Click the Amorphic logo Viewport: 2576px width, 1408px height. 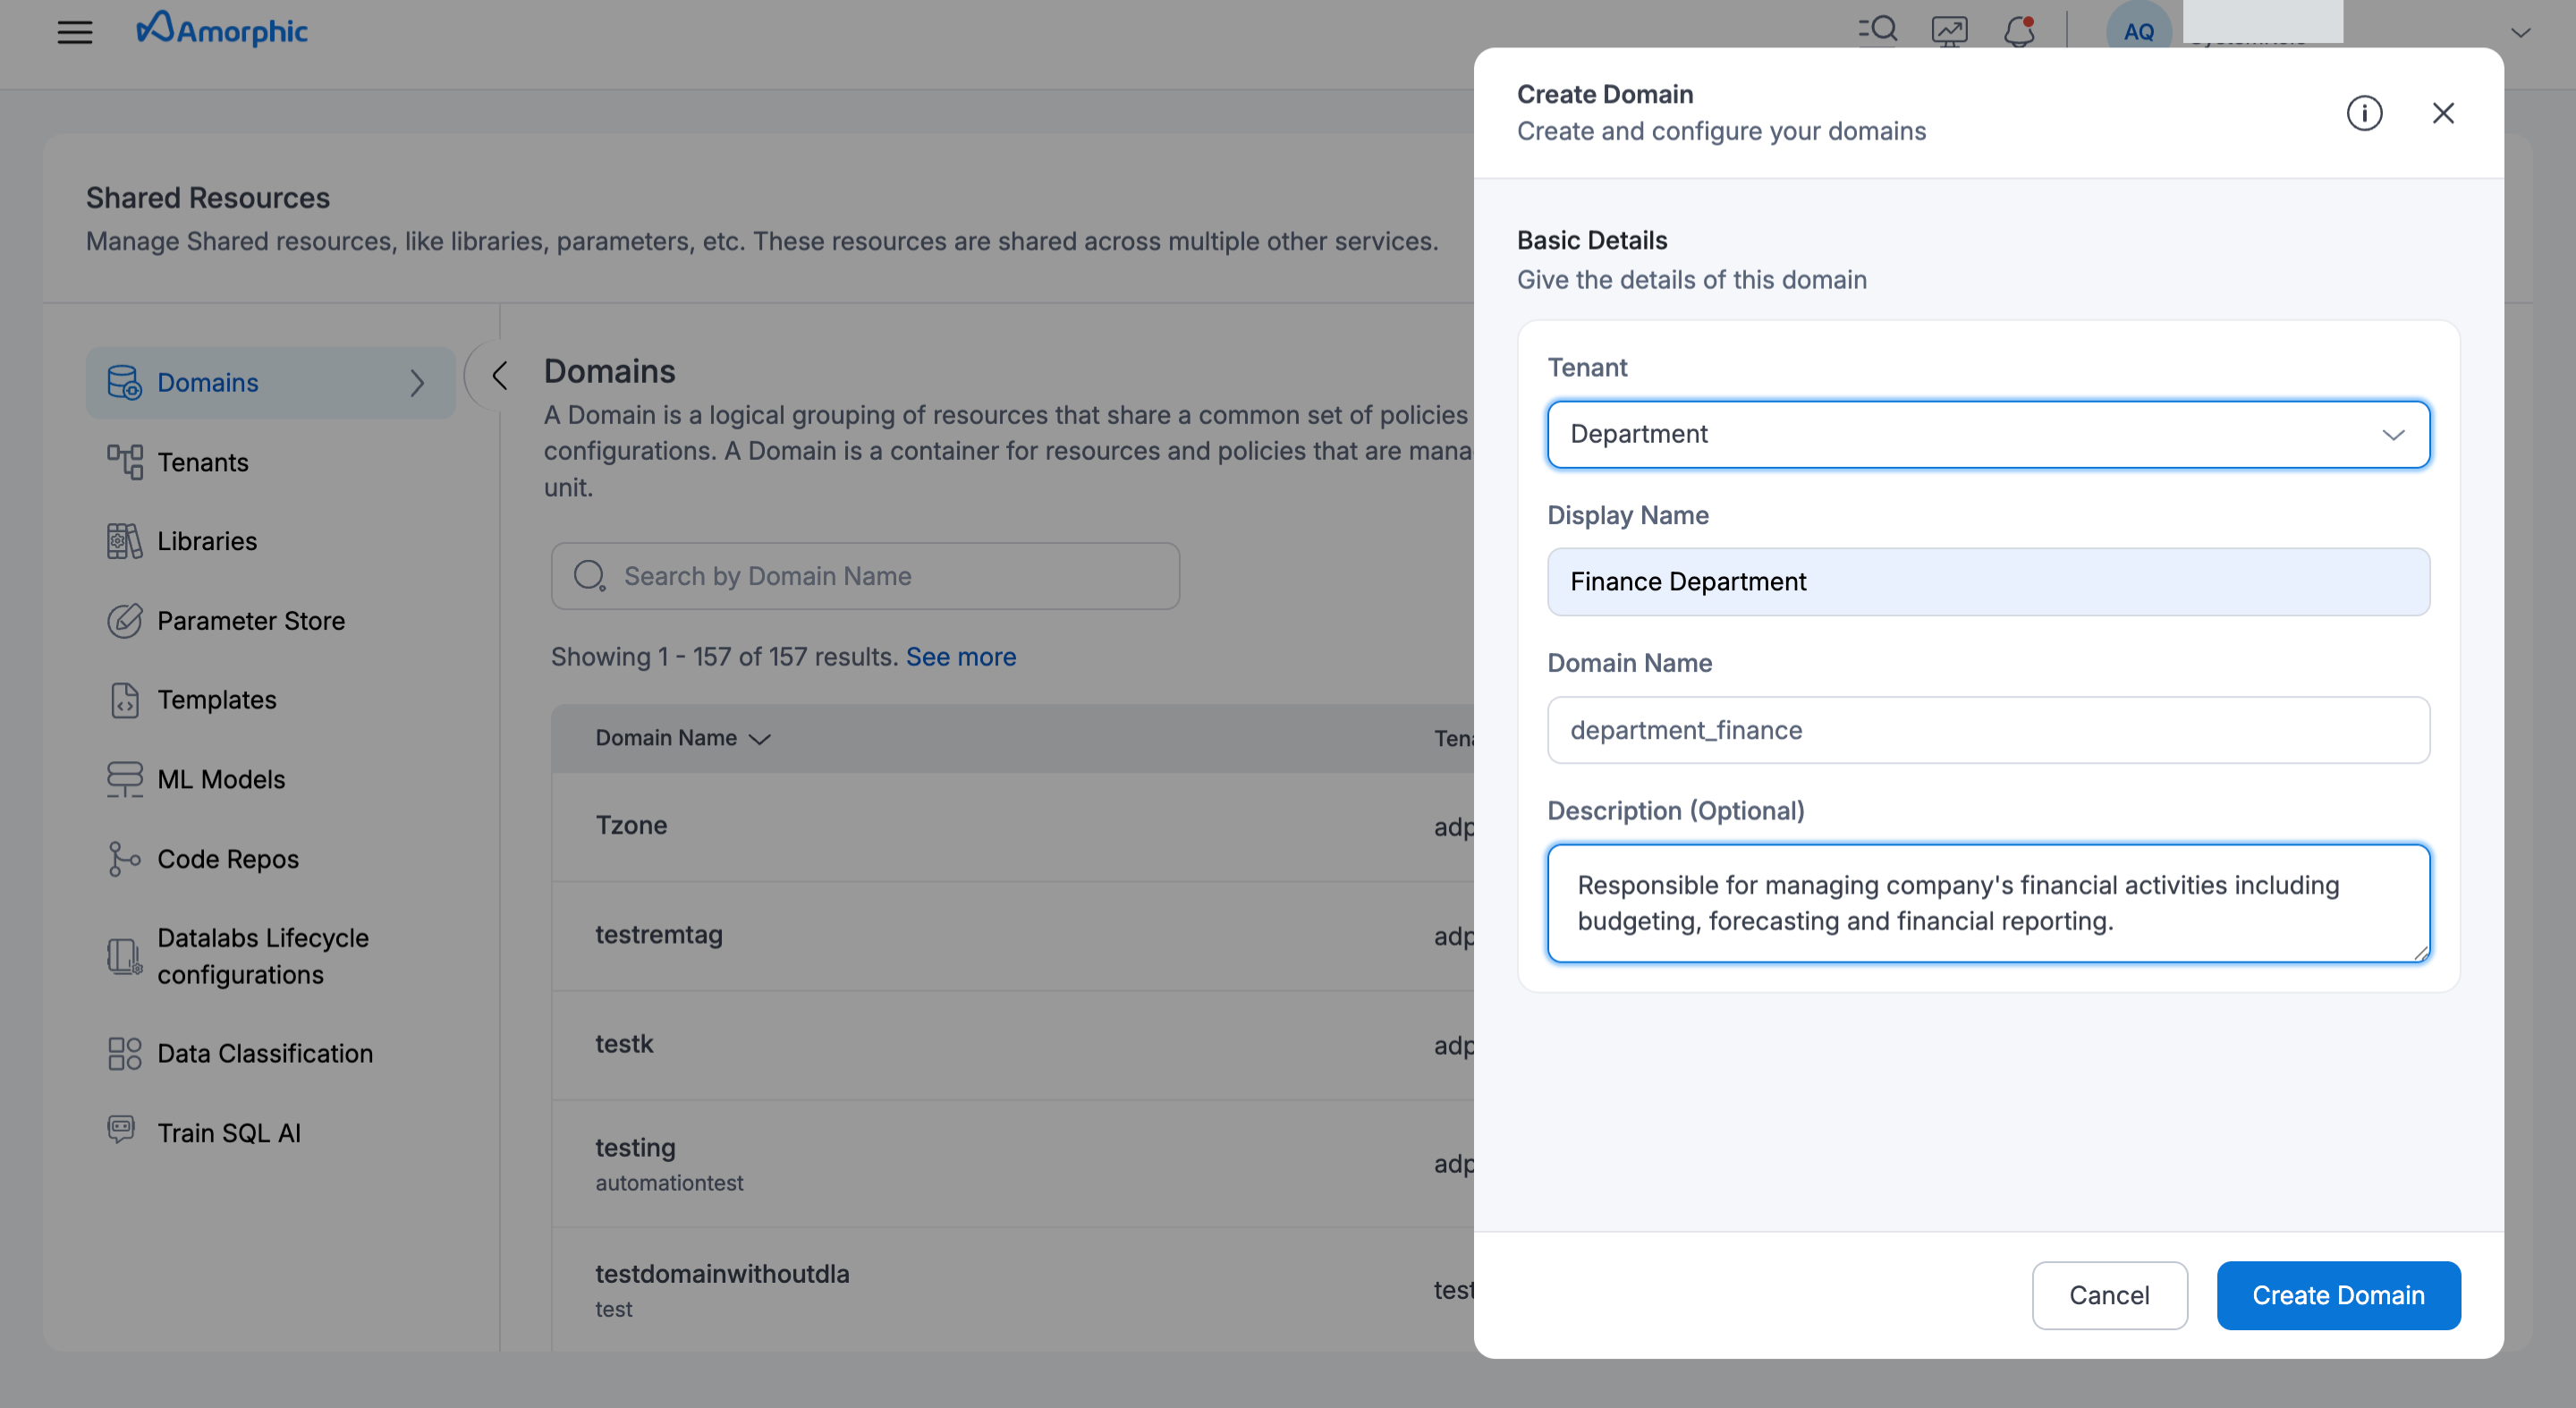(x=221, y=29)
